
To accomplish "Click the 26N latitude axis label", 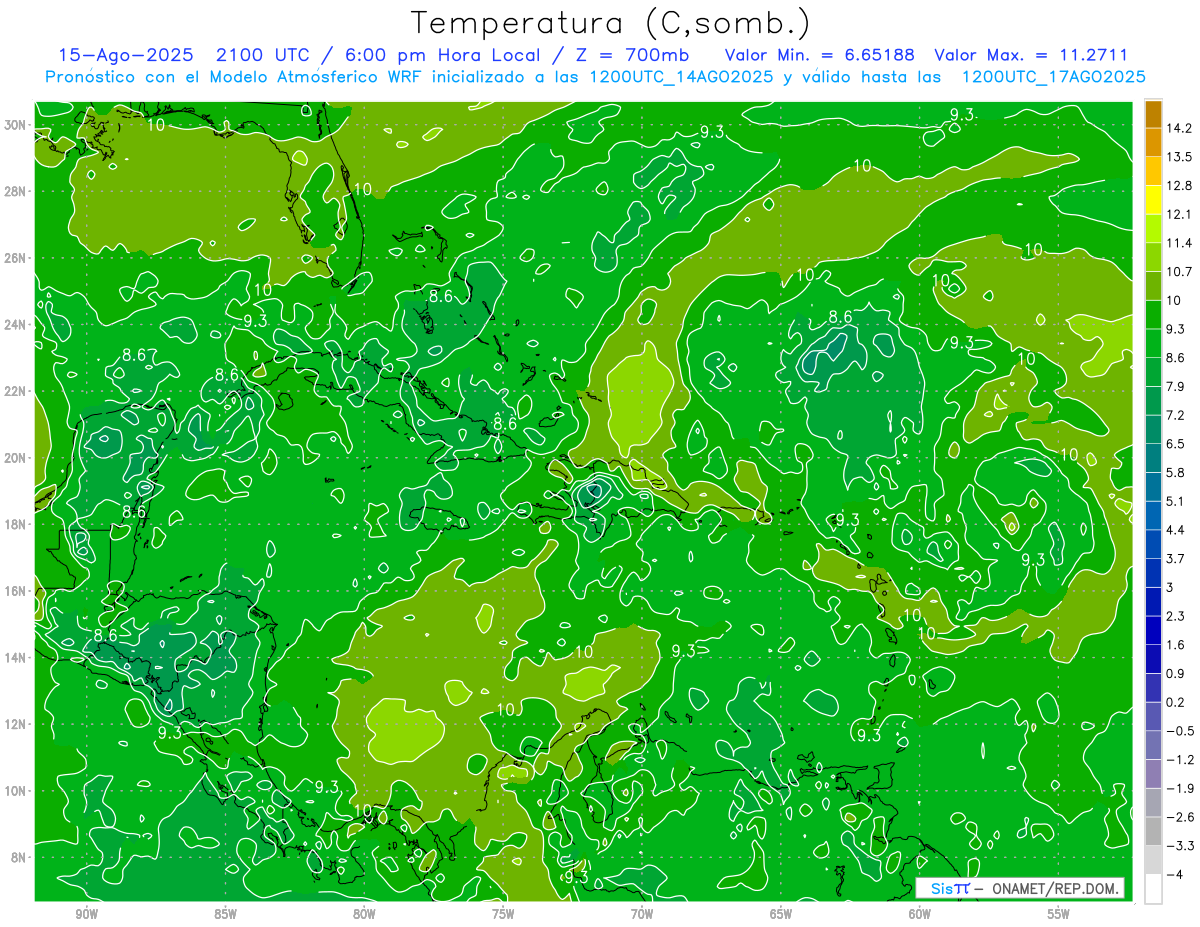I will [17, 258].
